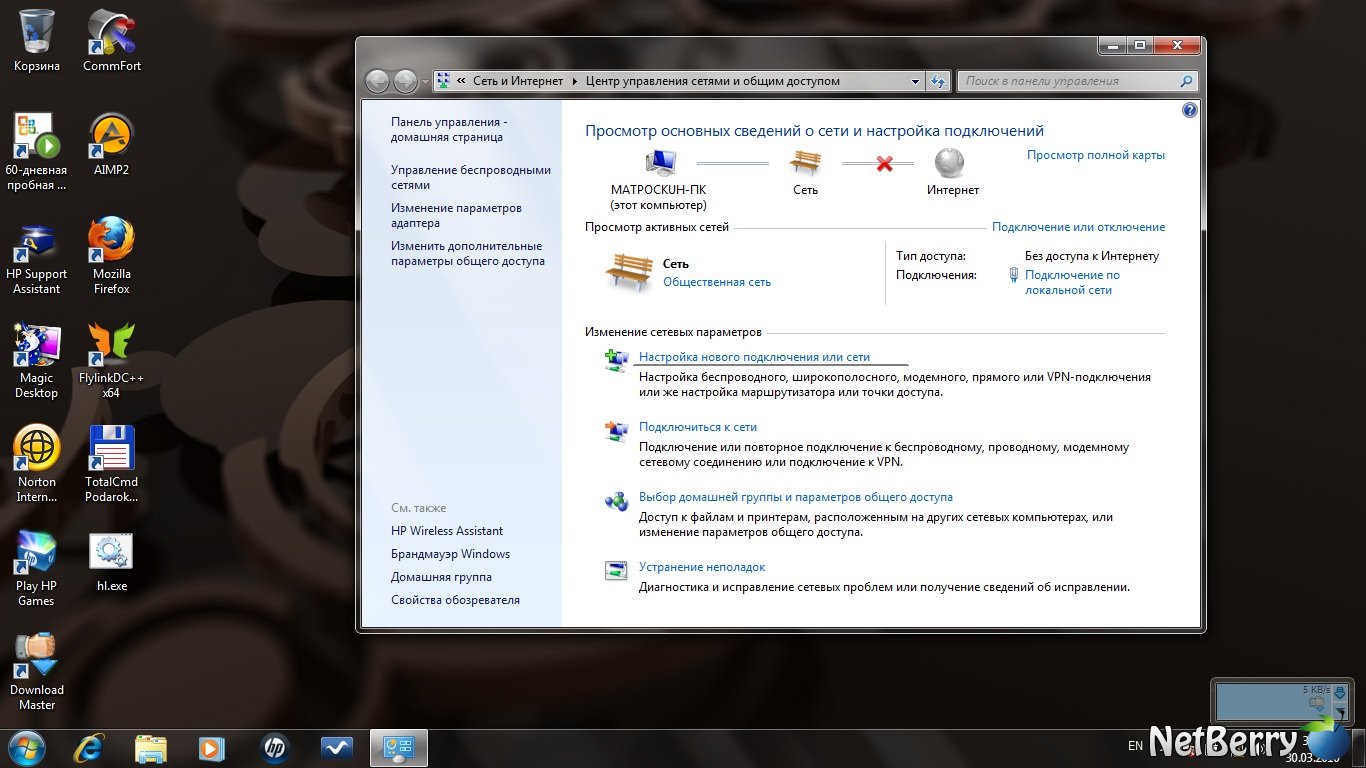
Task: Launch AIMP2 from the desktop
Action: pos(112,144)
